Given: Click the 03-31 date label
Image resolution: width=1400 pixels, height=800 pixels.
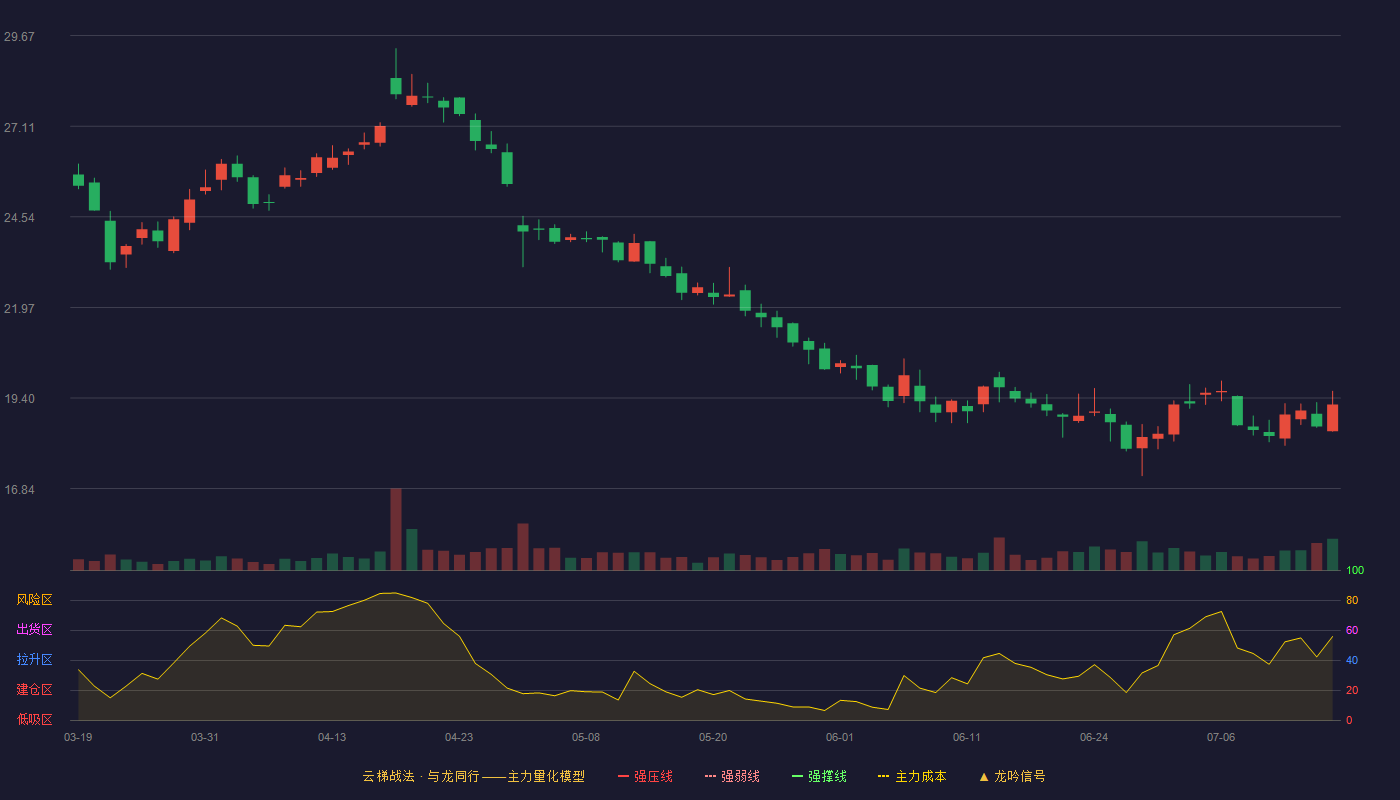Looking at the screenshot, I should pos(205,737).
